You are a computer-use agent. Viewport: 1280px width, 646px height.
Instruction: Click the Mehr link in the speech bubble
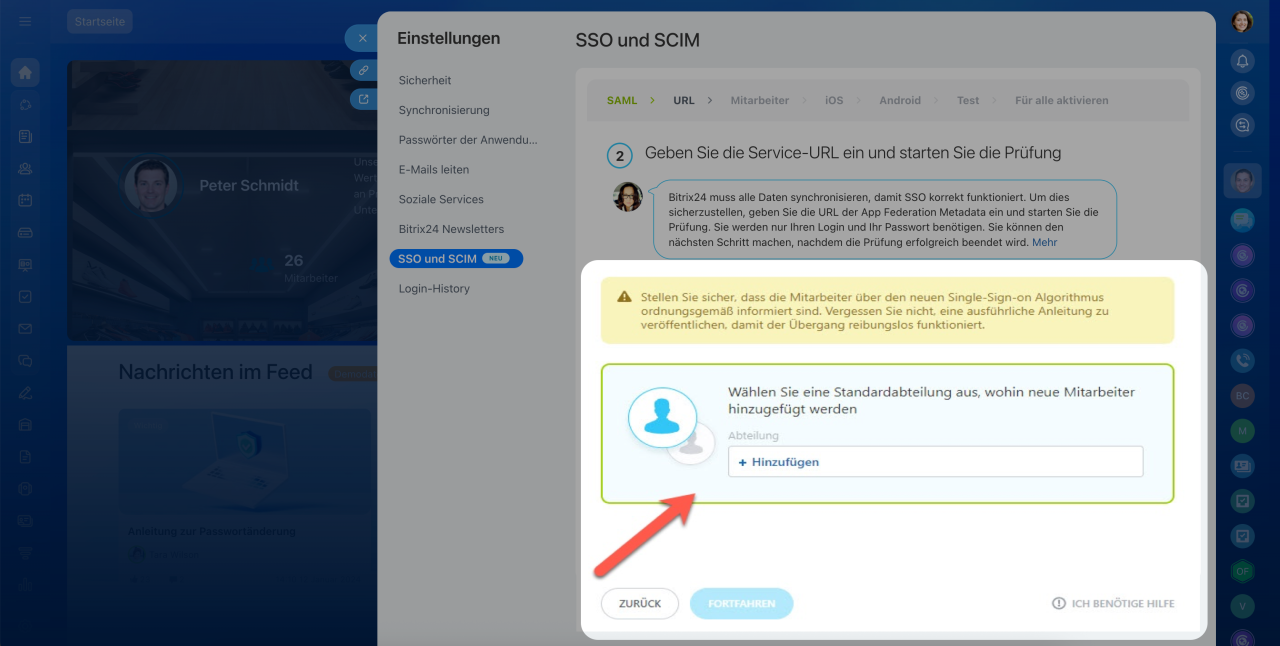(x=1044, y=242)
